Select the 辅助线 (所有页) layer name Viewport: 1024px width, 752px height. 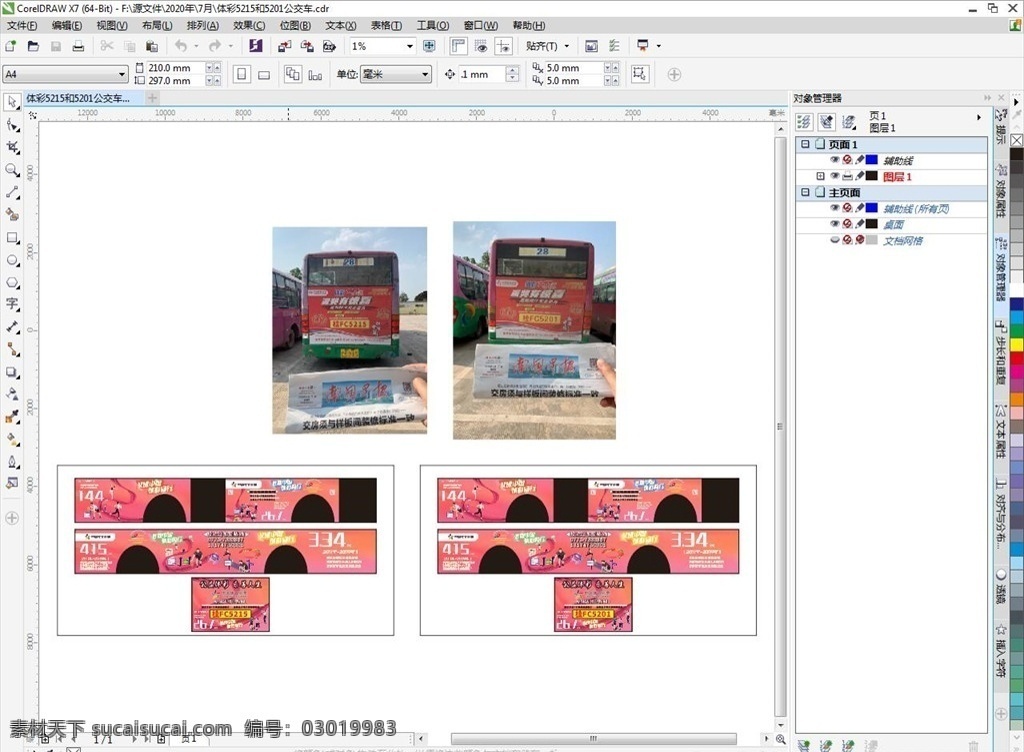click(x=916, y=209)
